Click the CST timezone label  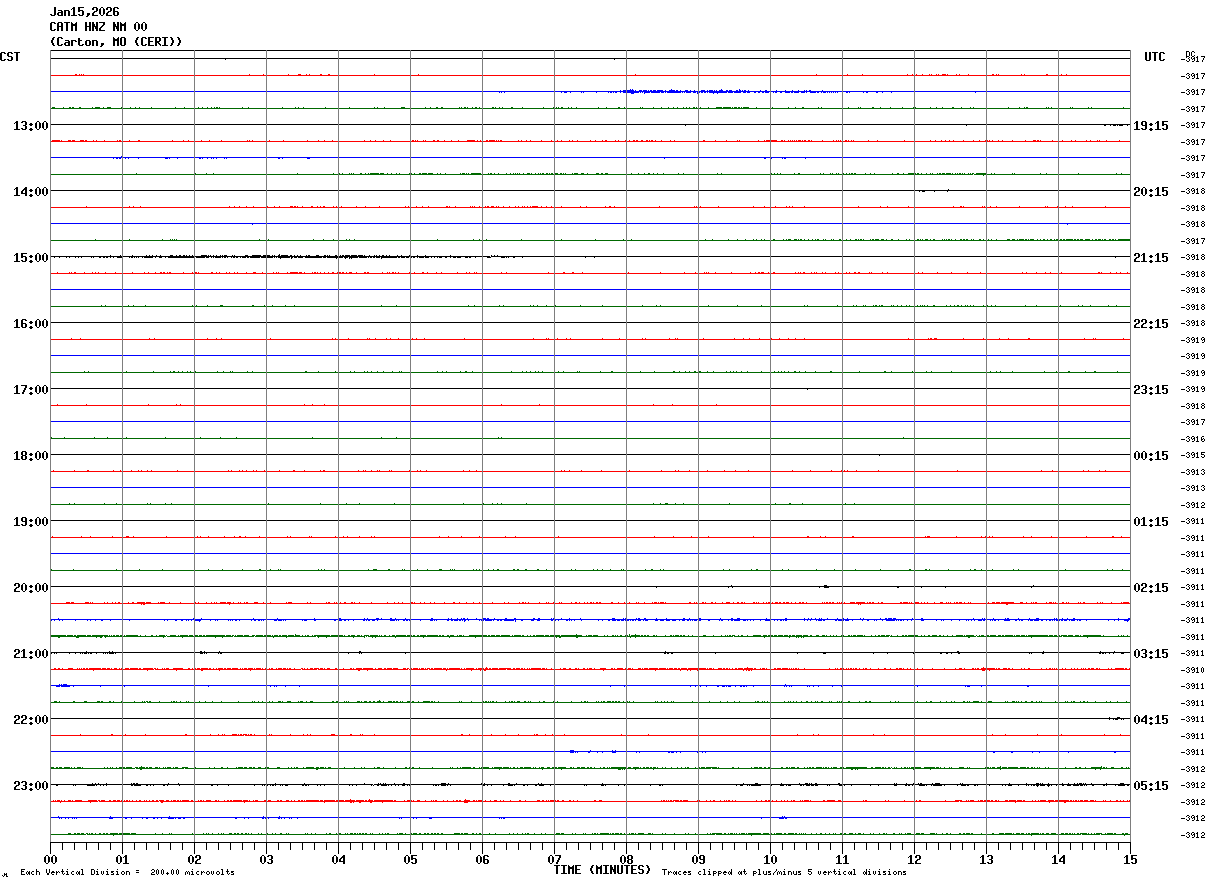(x=10, y=57)
